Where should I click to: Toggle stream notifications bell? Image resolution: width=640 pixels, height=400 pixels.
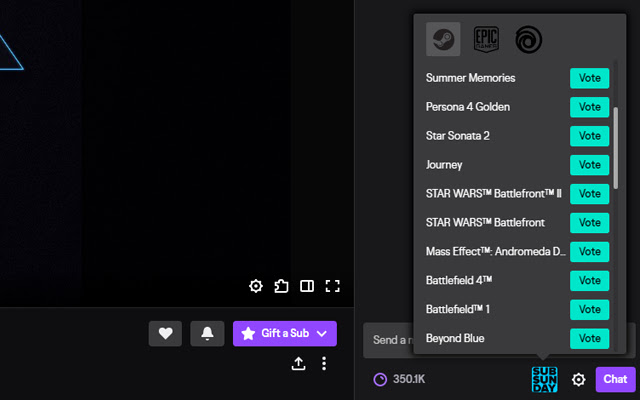[208, 333]
